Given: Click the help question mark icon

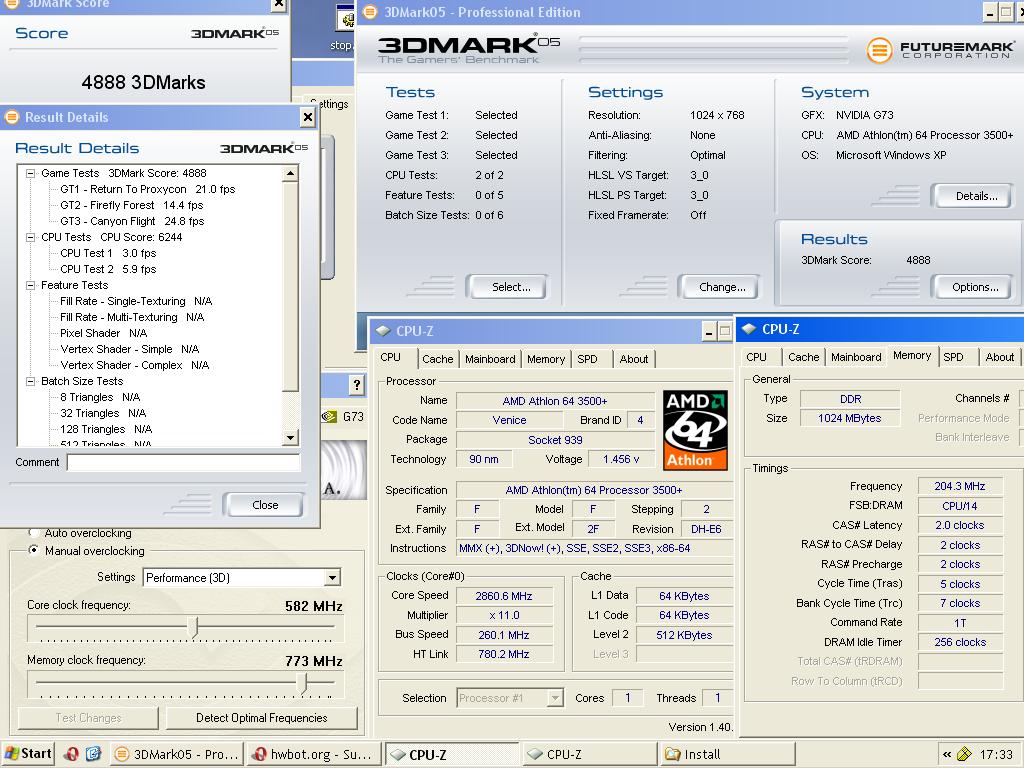Looking at the screenshot, I should click(x=357, y=385).
